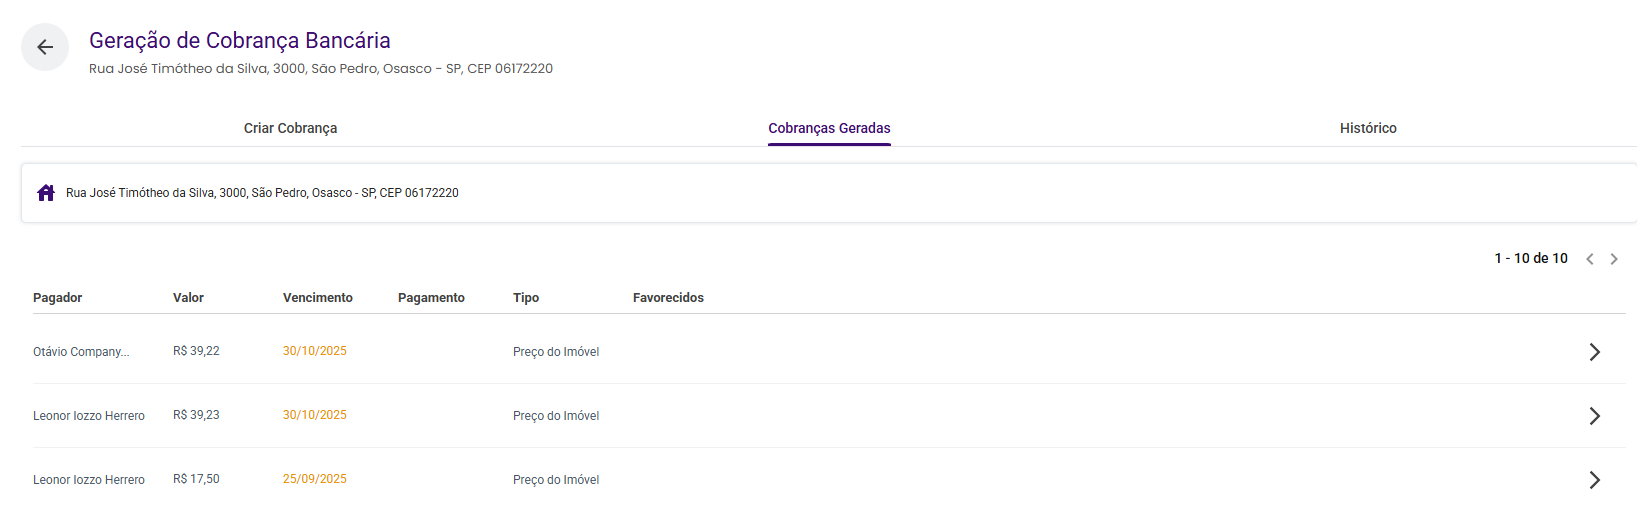The height and width of the screenshot is (508, 1637).
Task: Click the property address card
Action: point(829,193)
